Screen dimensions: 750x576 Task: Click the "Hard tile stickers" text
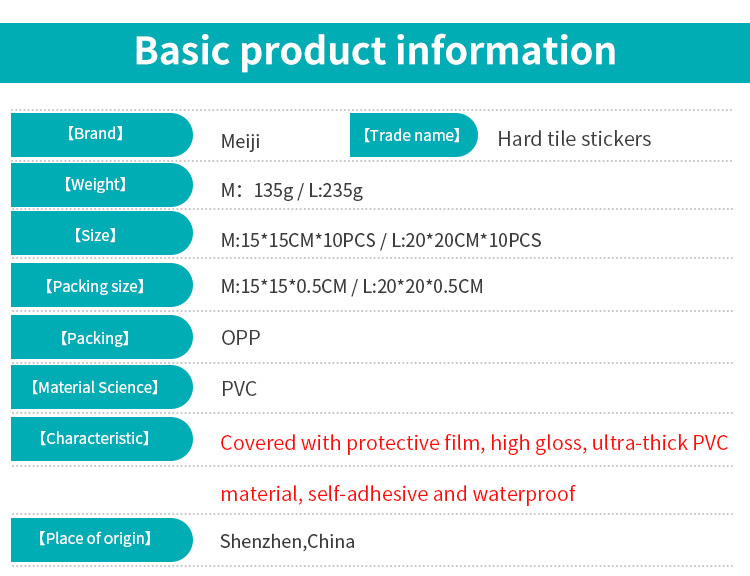574,139
